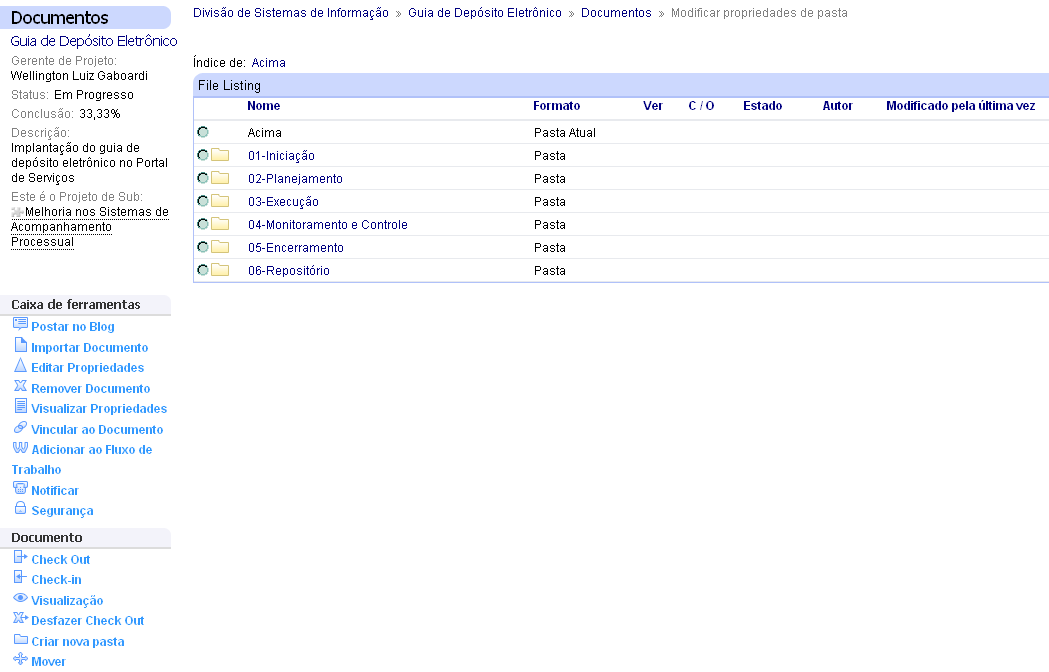Click the Visualização eye icon

point(21,598)
